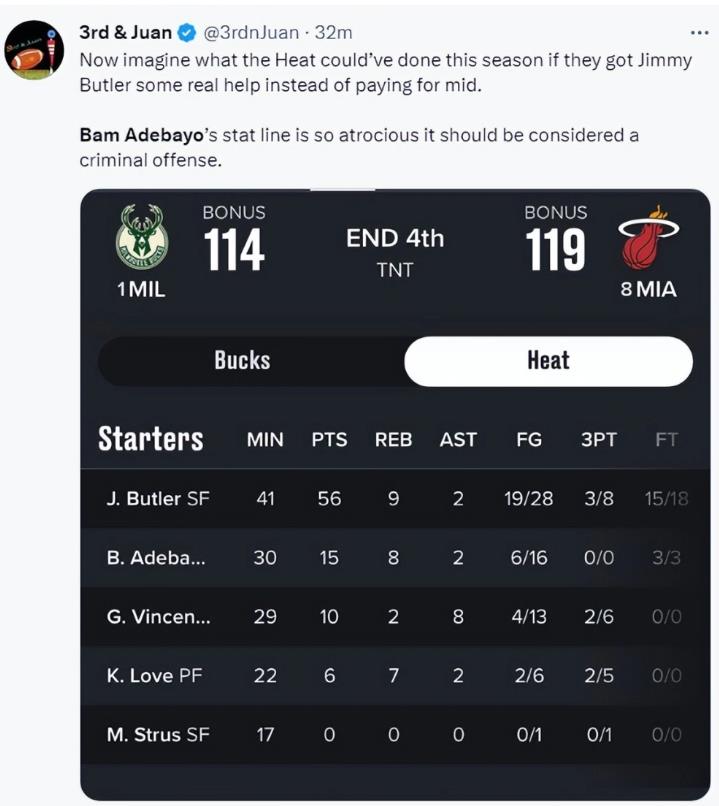Click the Miami Heat team logo
Image resolution: width=719 pixels, height=806 pixels.
pos(649,237)
